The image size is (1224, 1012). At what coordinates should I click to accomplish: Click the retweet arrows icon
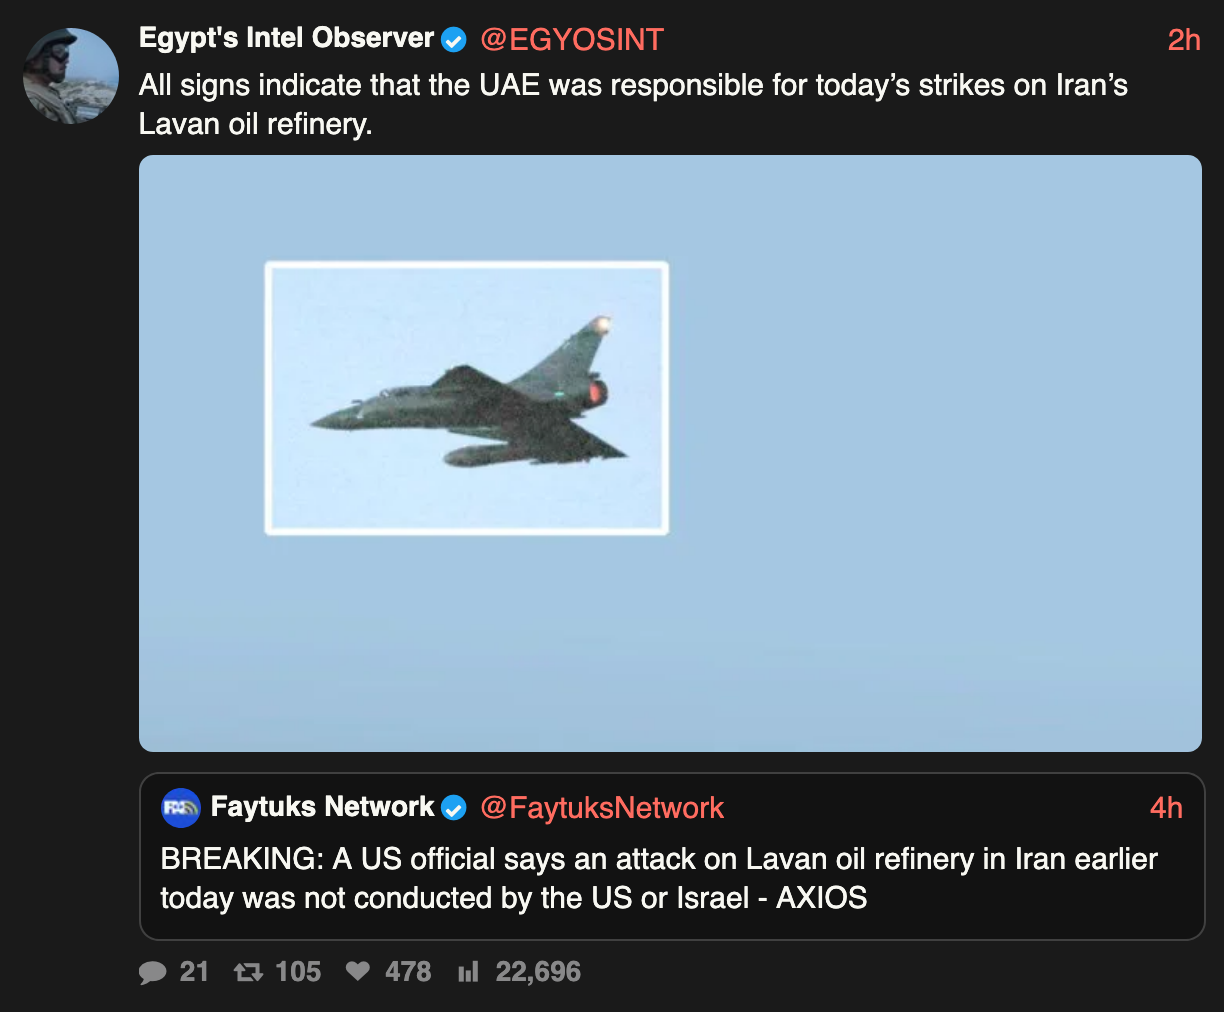click(248, 972)
